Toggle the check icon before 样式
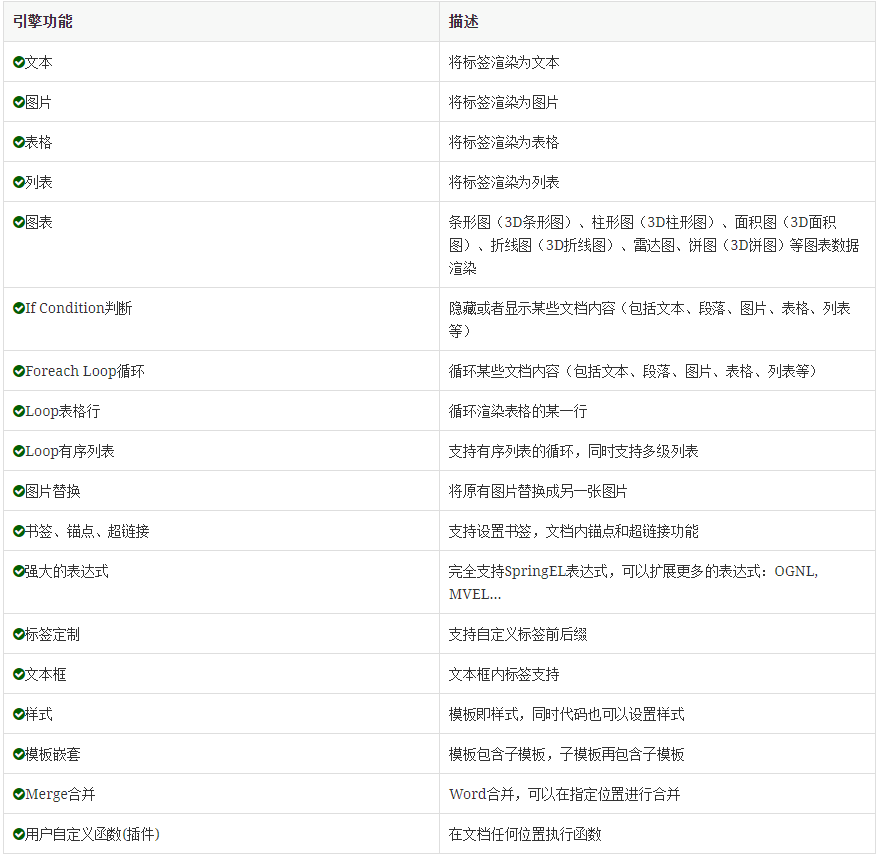The width and height of the screenshot is (881, 858). [21, 714]
